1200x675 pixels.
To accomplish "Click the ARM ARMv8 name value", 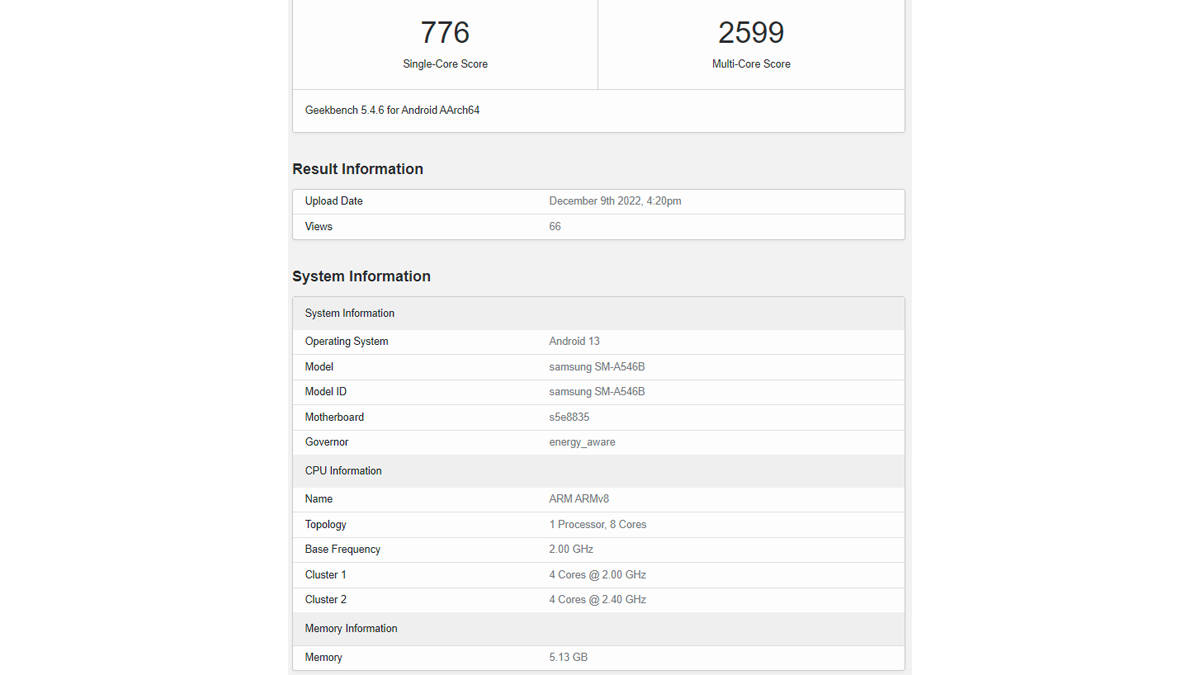I will click(578, 498).
